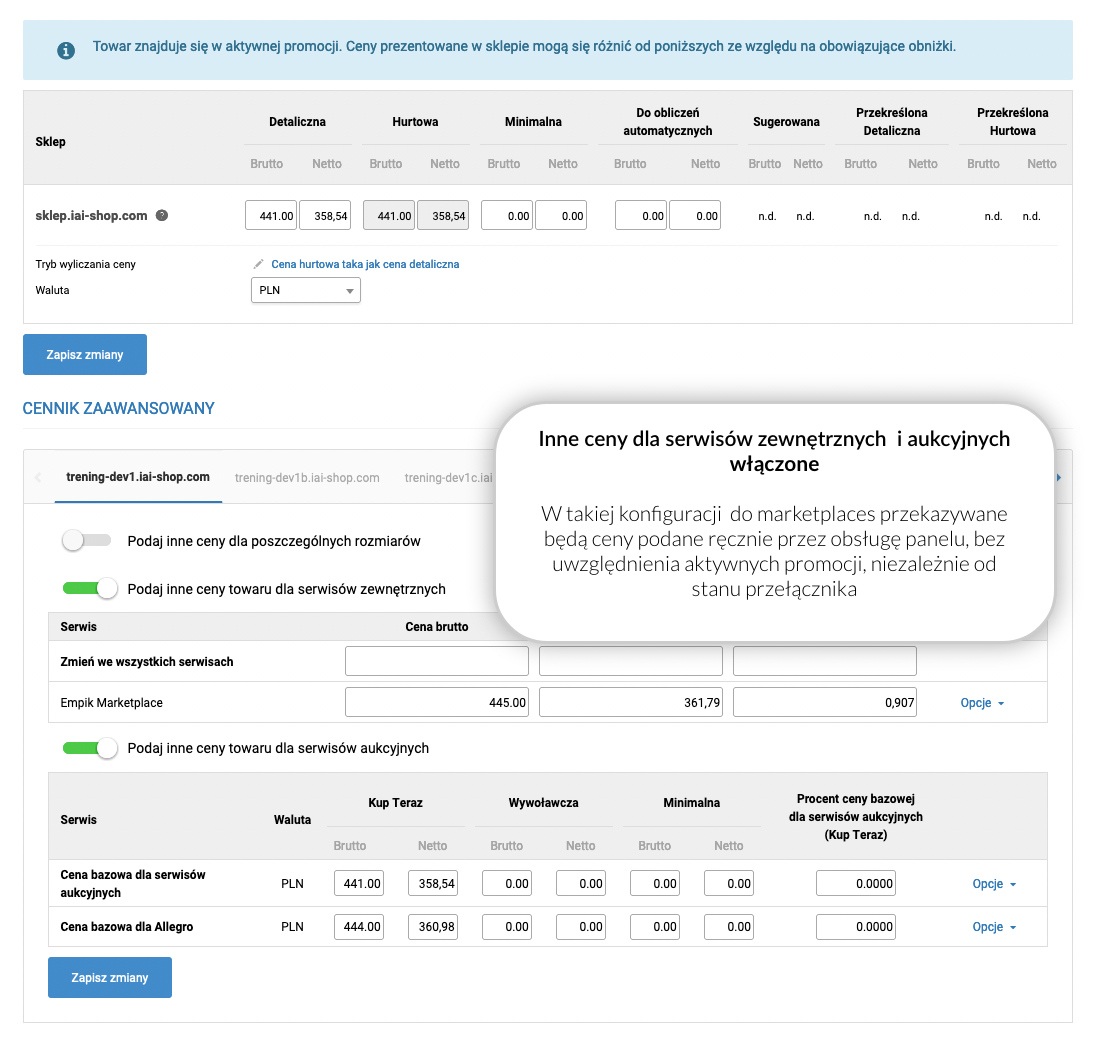Open the PLN currency dropdown
Viewport: 1097px width, 1038px height.
[x=305, y=290]
